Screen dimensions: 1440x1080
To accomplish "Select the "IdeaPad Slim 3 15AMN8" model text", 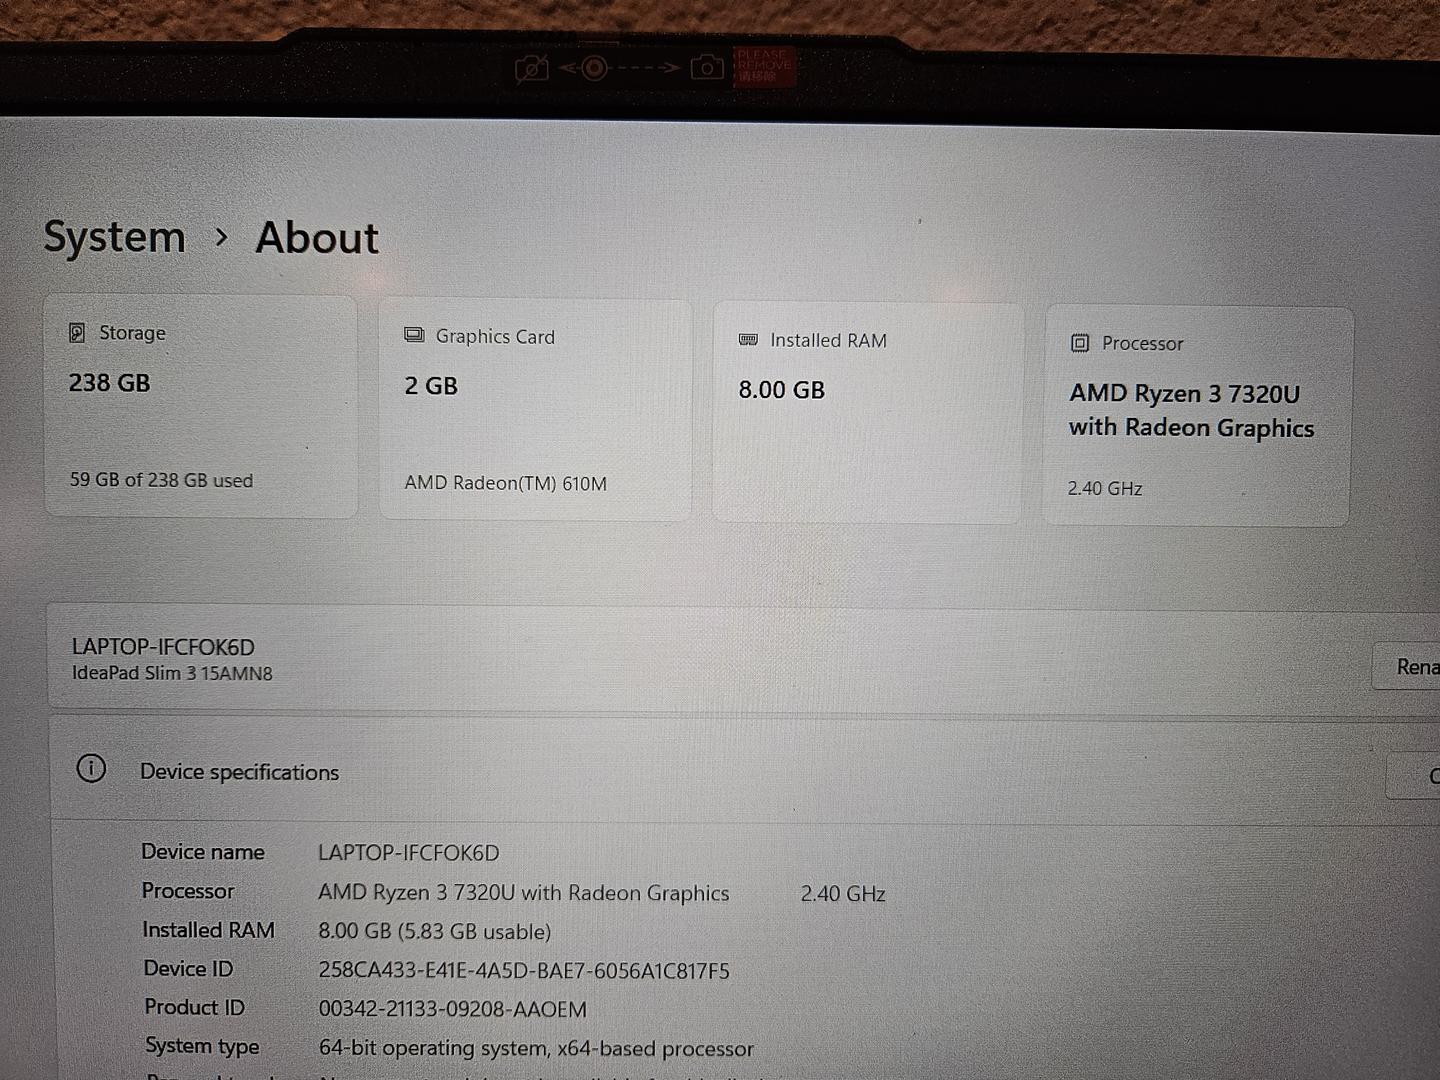I will [172, 673].
